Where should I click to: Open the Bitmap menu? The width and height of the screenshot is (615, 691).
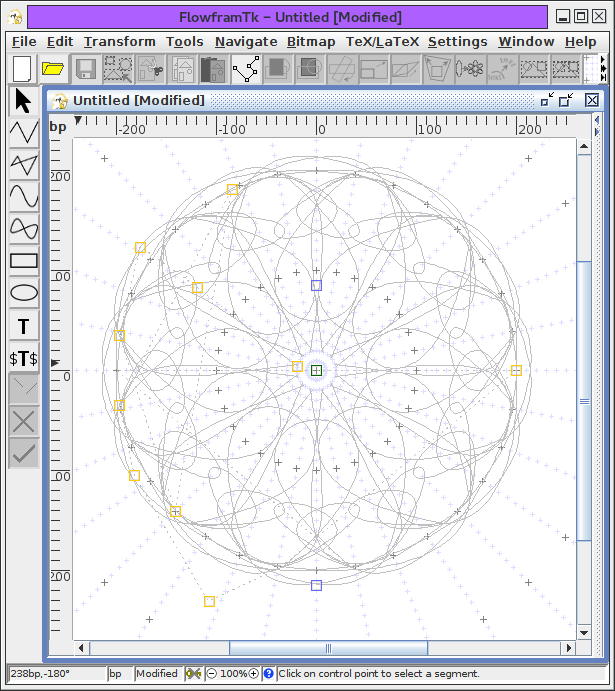[x=311, y=41]
